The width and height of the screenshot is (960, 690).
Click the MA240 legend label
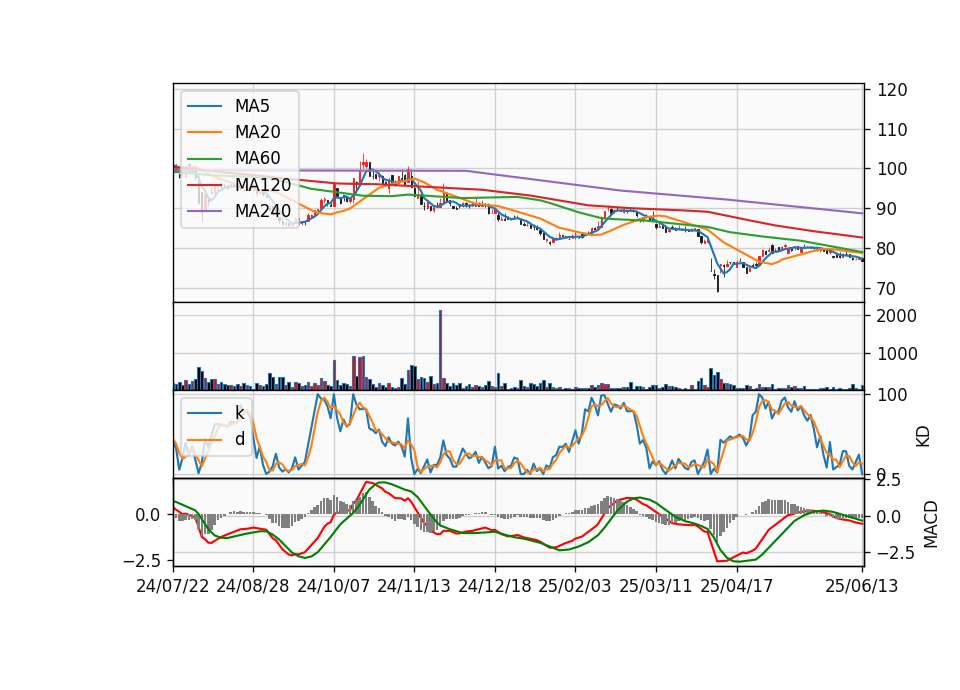point(263,211)
